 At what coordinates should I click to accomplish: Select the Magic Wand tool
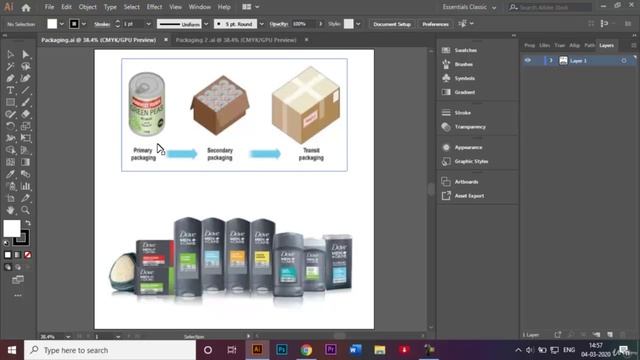10,66
